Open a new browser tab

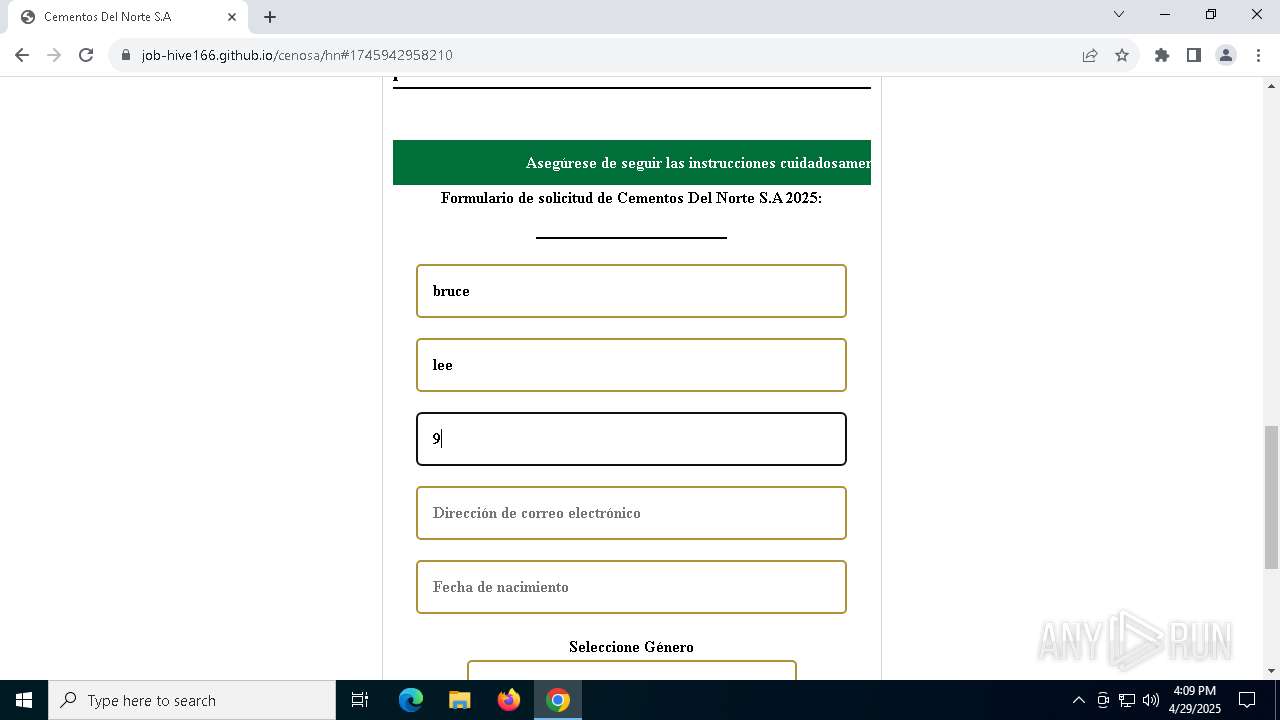coord(270,17)
